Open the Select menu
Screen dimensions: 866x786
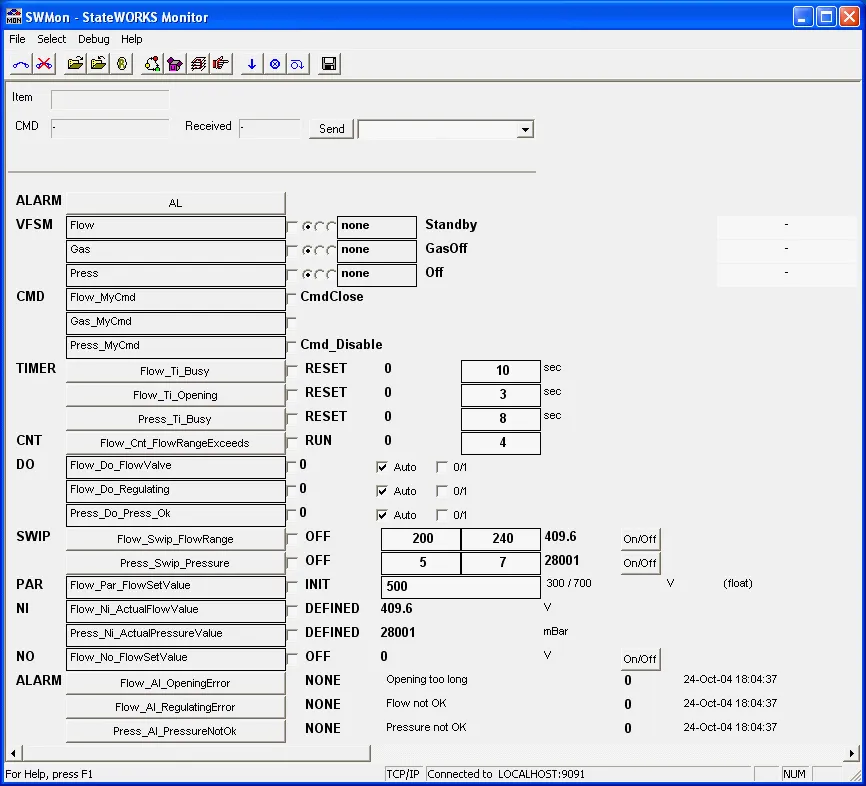[x=52, y=39]
